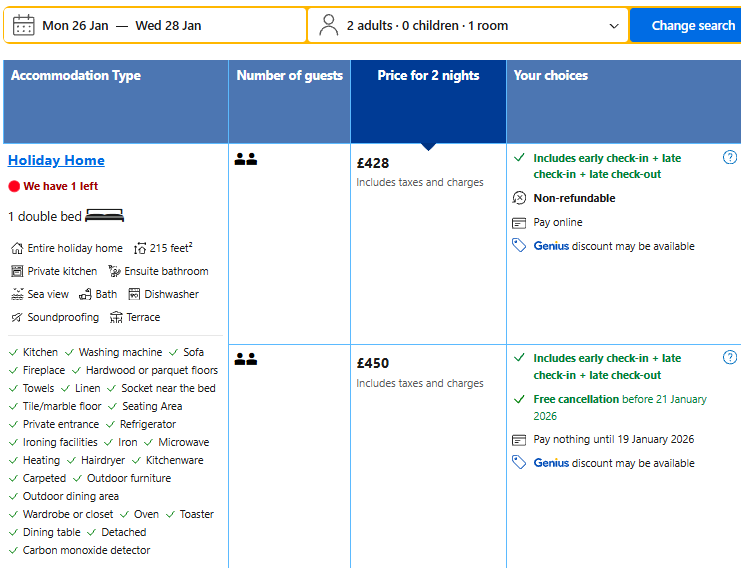The height and width of the screenshot is (568, 741).
Task: Select the Price for 2 nights column header
Action: (x=428, y=76)
